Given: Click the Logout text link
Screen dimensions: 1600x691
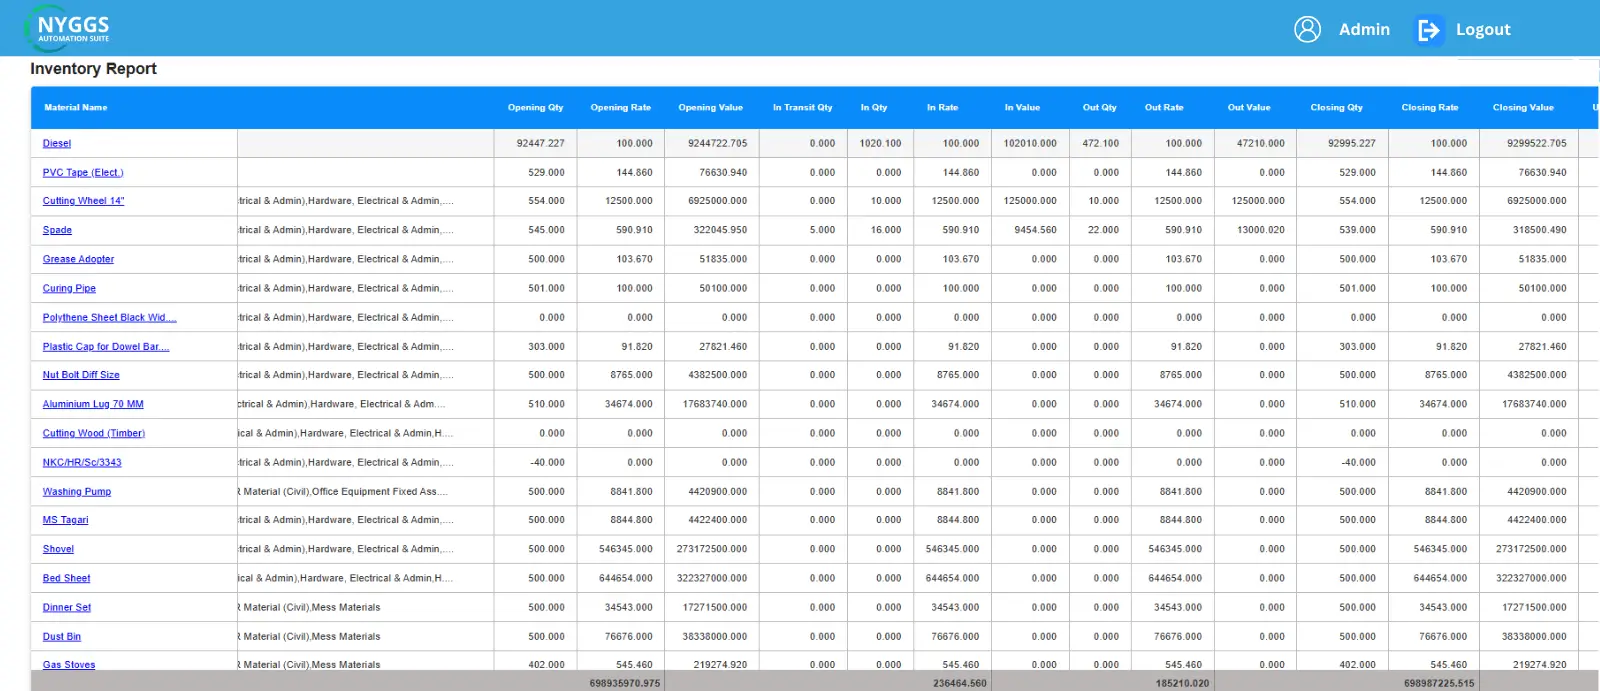Looking at the screenshot, I should point(1483,30).
